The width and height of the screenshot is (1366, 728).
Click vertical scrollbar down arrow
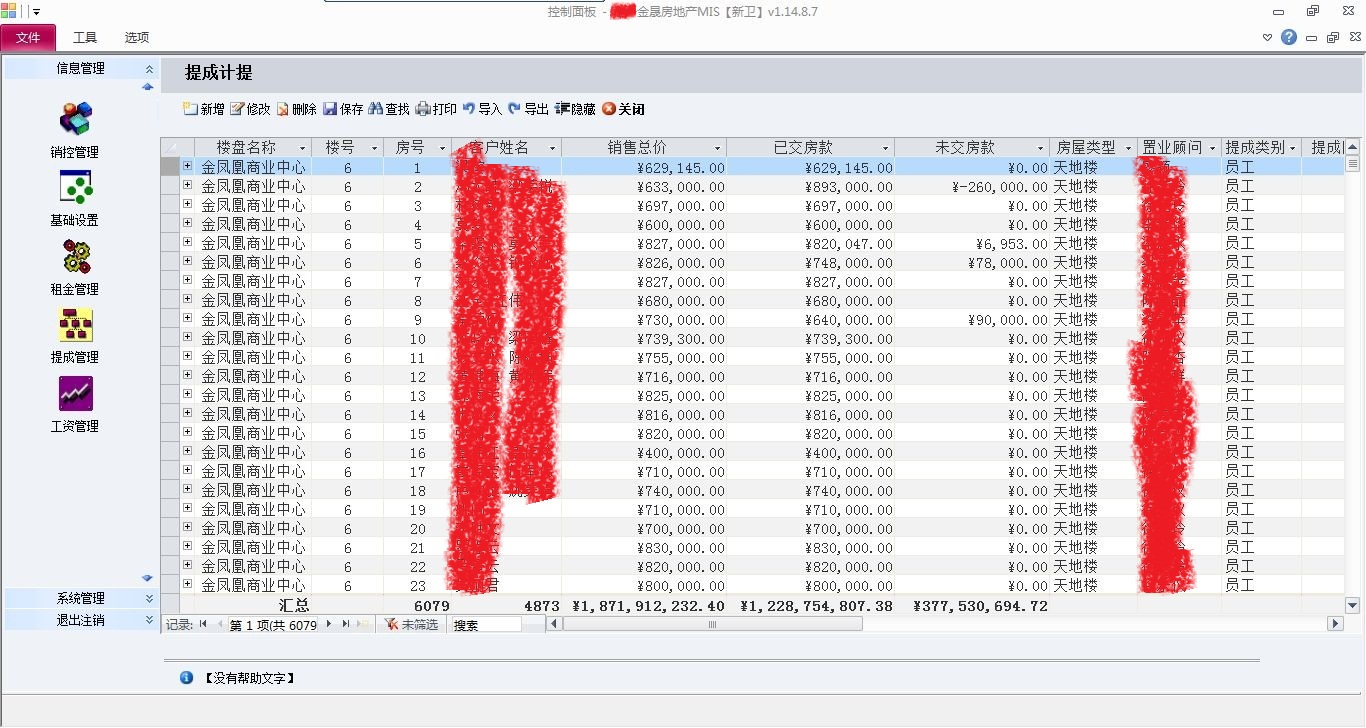click(x=1353, y=605)
